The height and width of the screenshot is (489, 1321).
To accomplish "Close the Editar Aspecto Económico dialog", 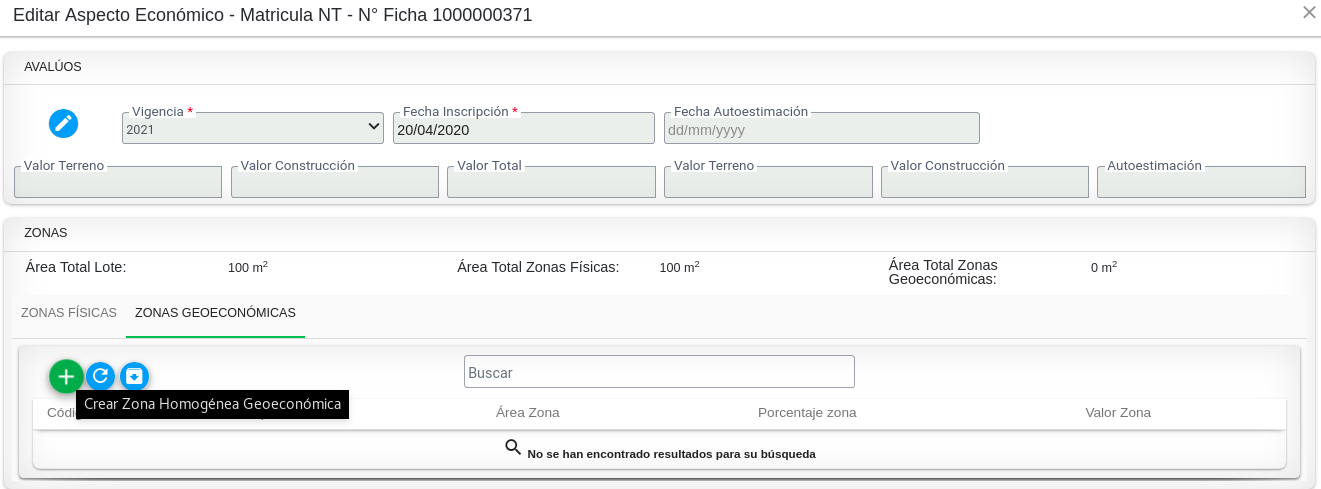I will (1308, 13).
